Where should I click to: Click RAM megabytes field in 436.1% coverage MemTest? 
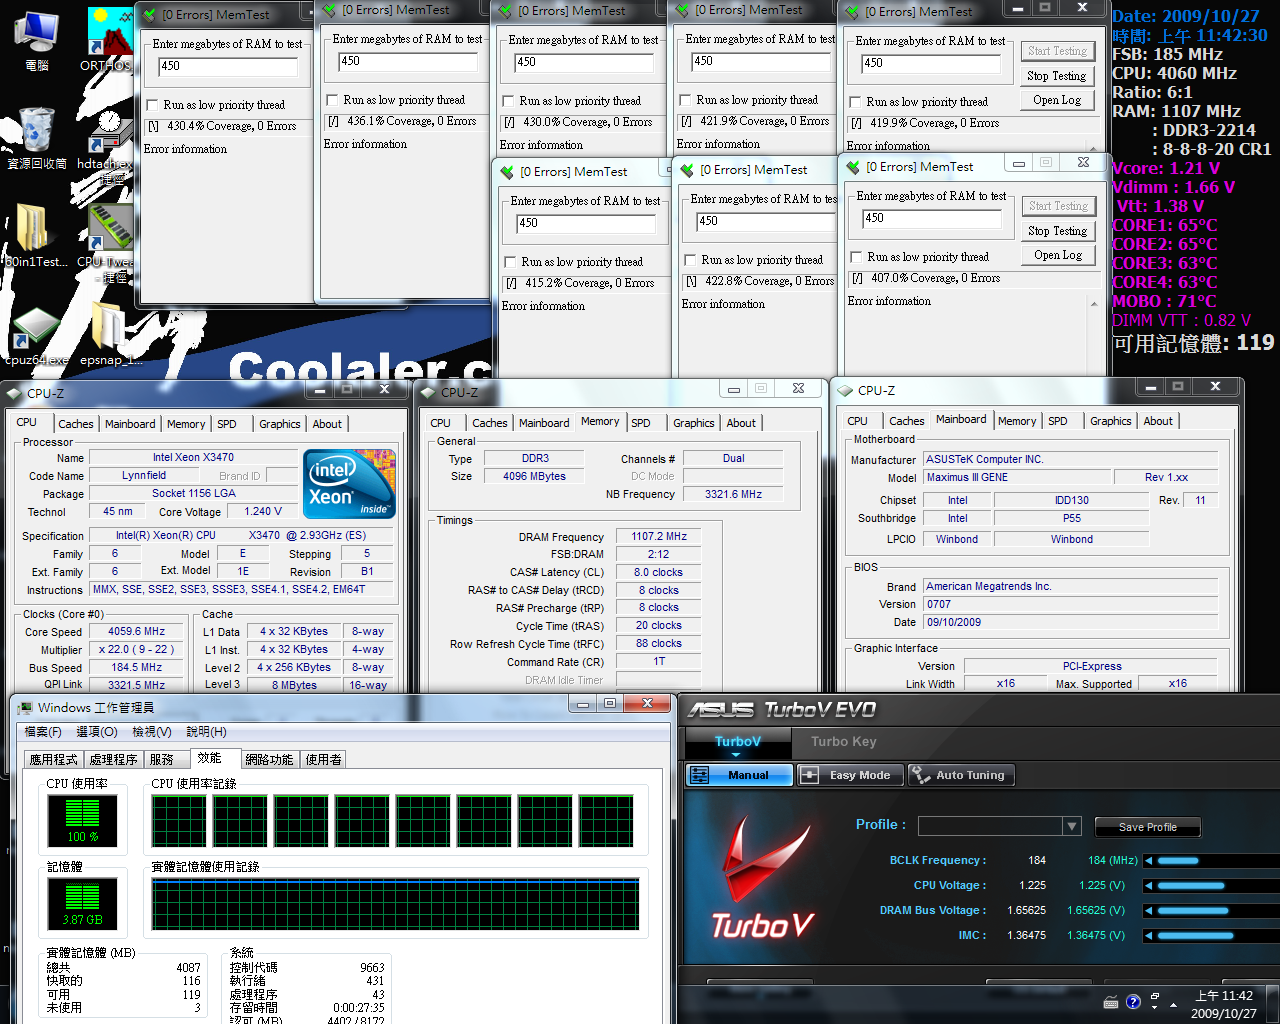407,62
